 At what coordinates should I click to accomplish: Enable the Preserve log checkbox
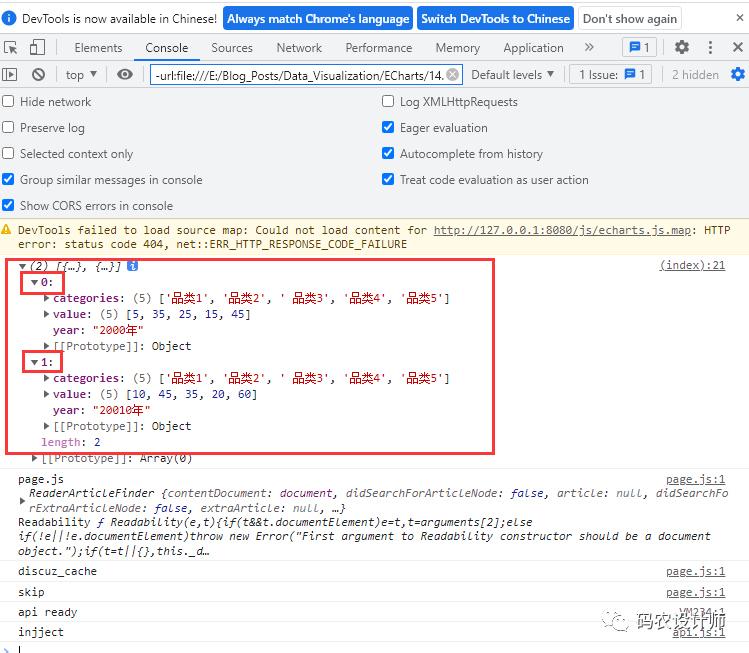tap(9, 128)
